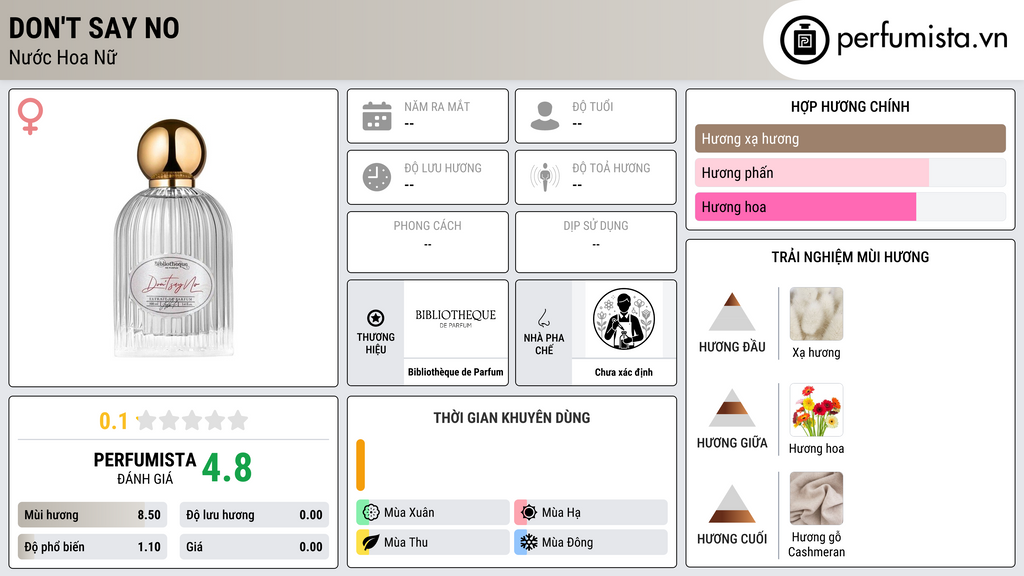1024x576 pixels.
Task: Click the Mùa Thu leaf icon
Action: tap(371, 542)
